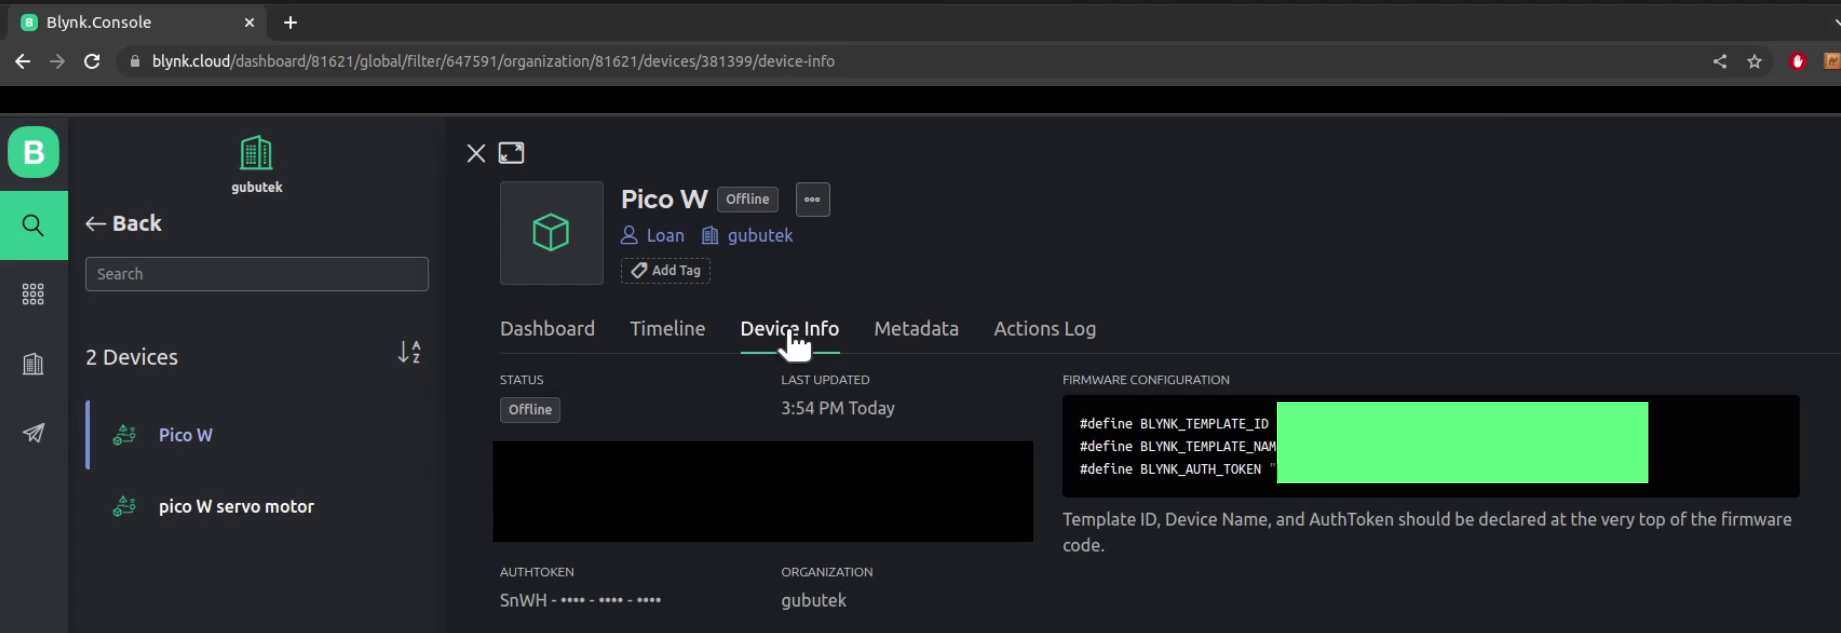This screenshot has width=1841, height=633.
Task: Open the organization building icon in sidebar
Action: (33, 364)
